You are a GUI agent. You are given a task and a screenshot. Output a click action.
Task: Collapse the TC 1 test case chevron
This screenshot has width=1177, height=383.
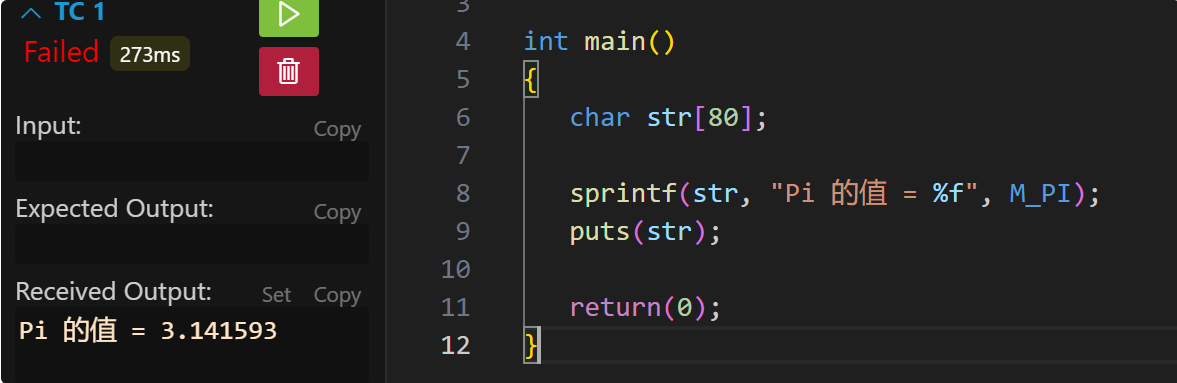point(31,14)
